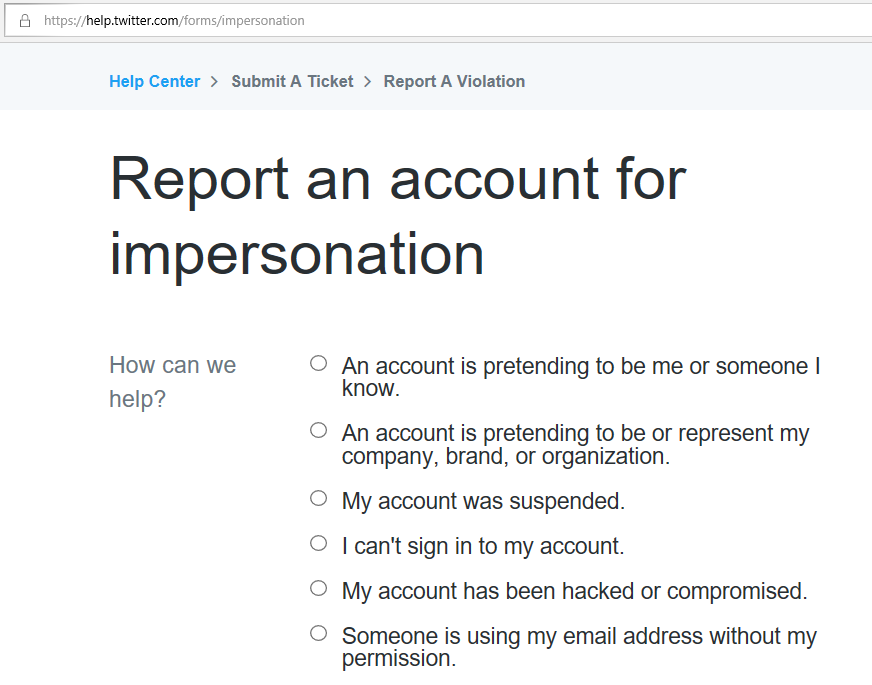Click the hacked or compromised option label text
The height and width of the screenshot is (685, 872).
pyautogui.click(x=574, y=590)
